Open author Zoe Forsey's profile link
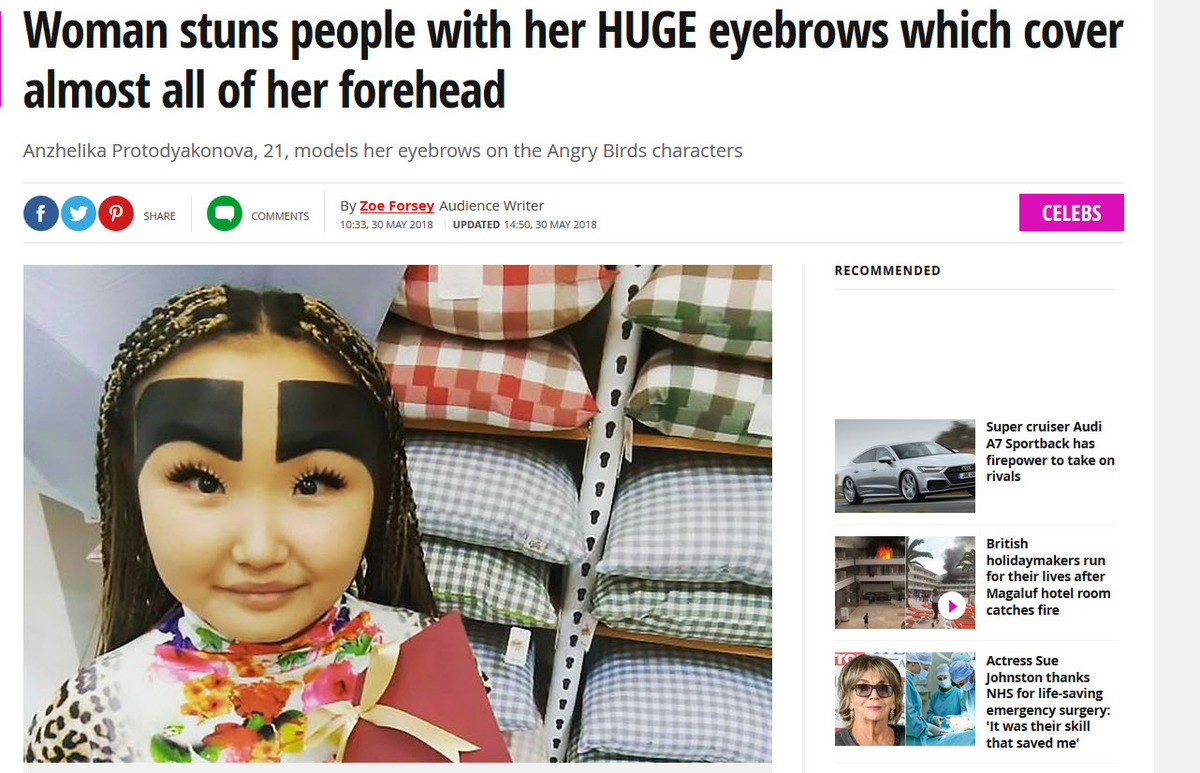The width and height of the screenshot is (1200, 773). 397,206
